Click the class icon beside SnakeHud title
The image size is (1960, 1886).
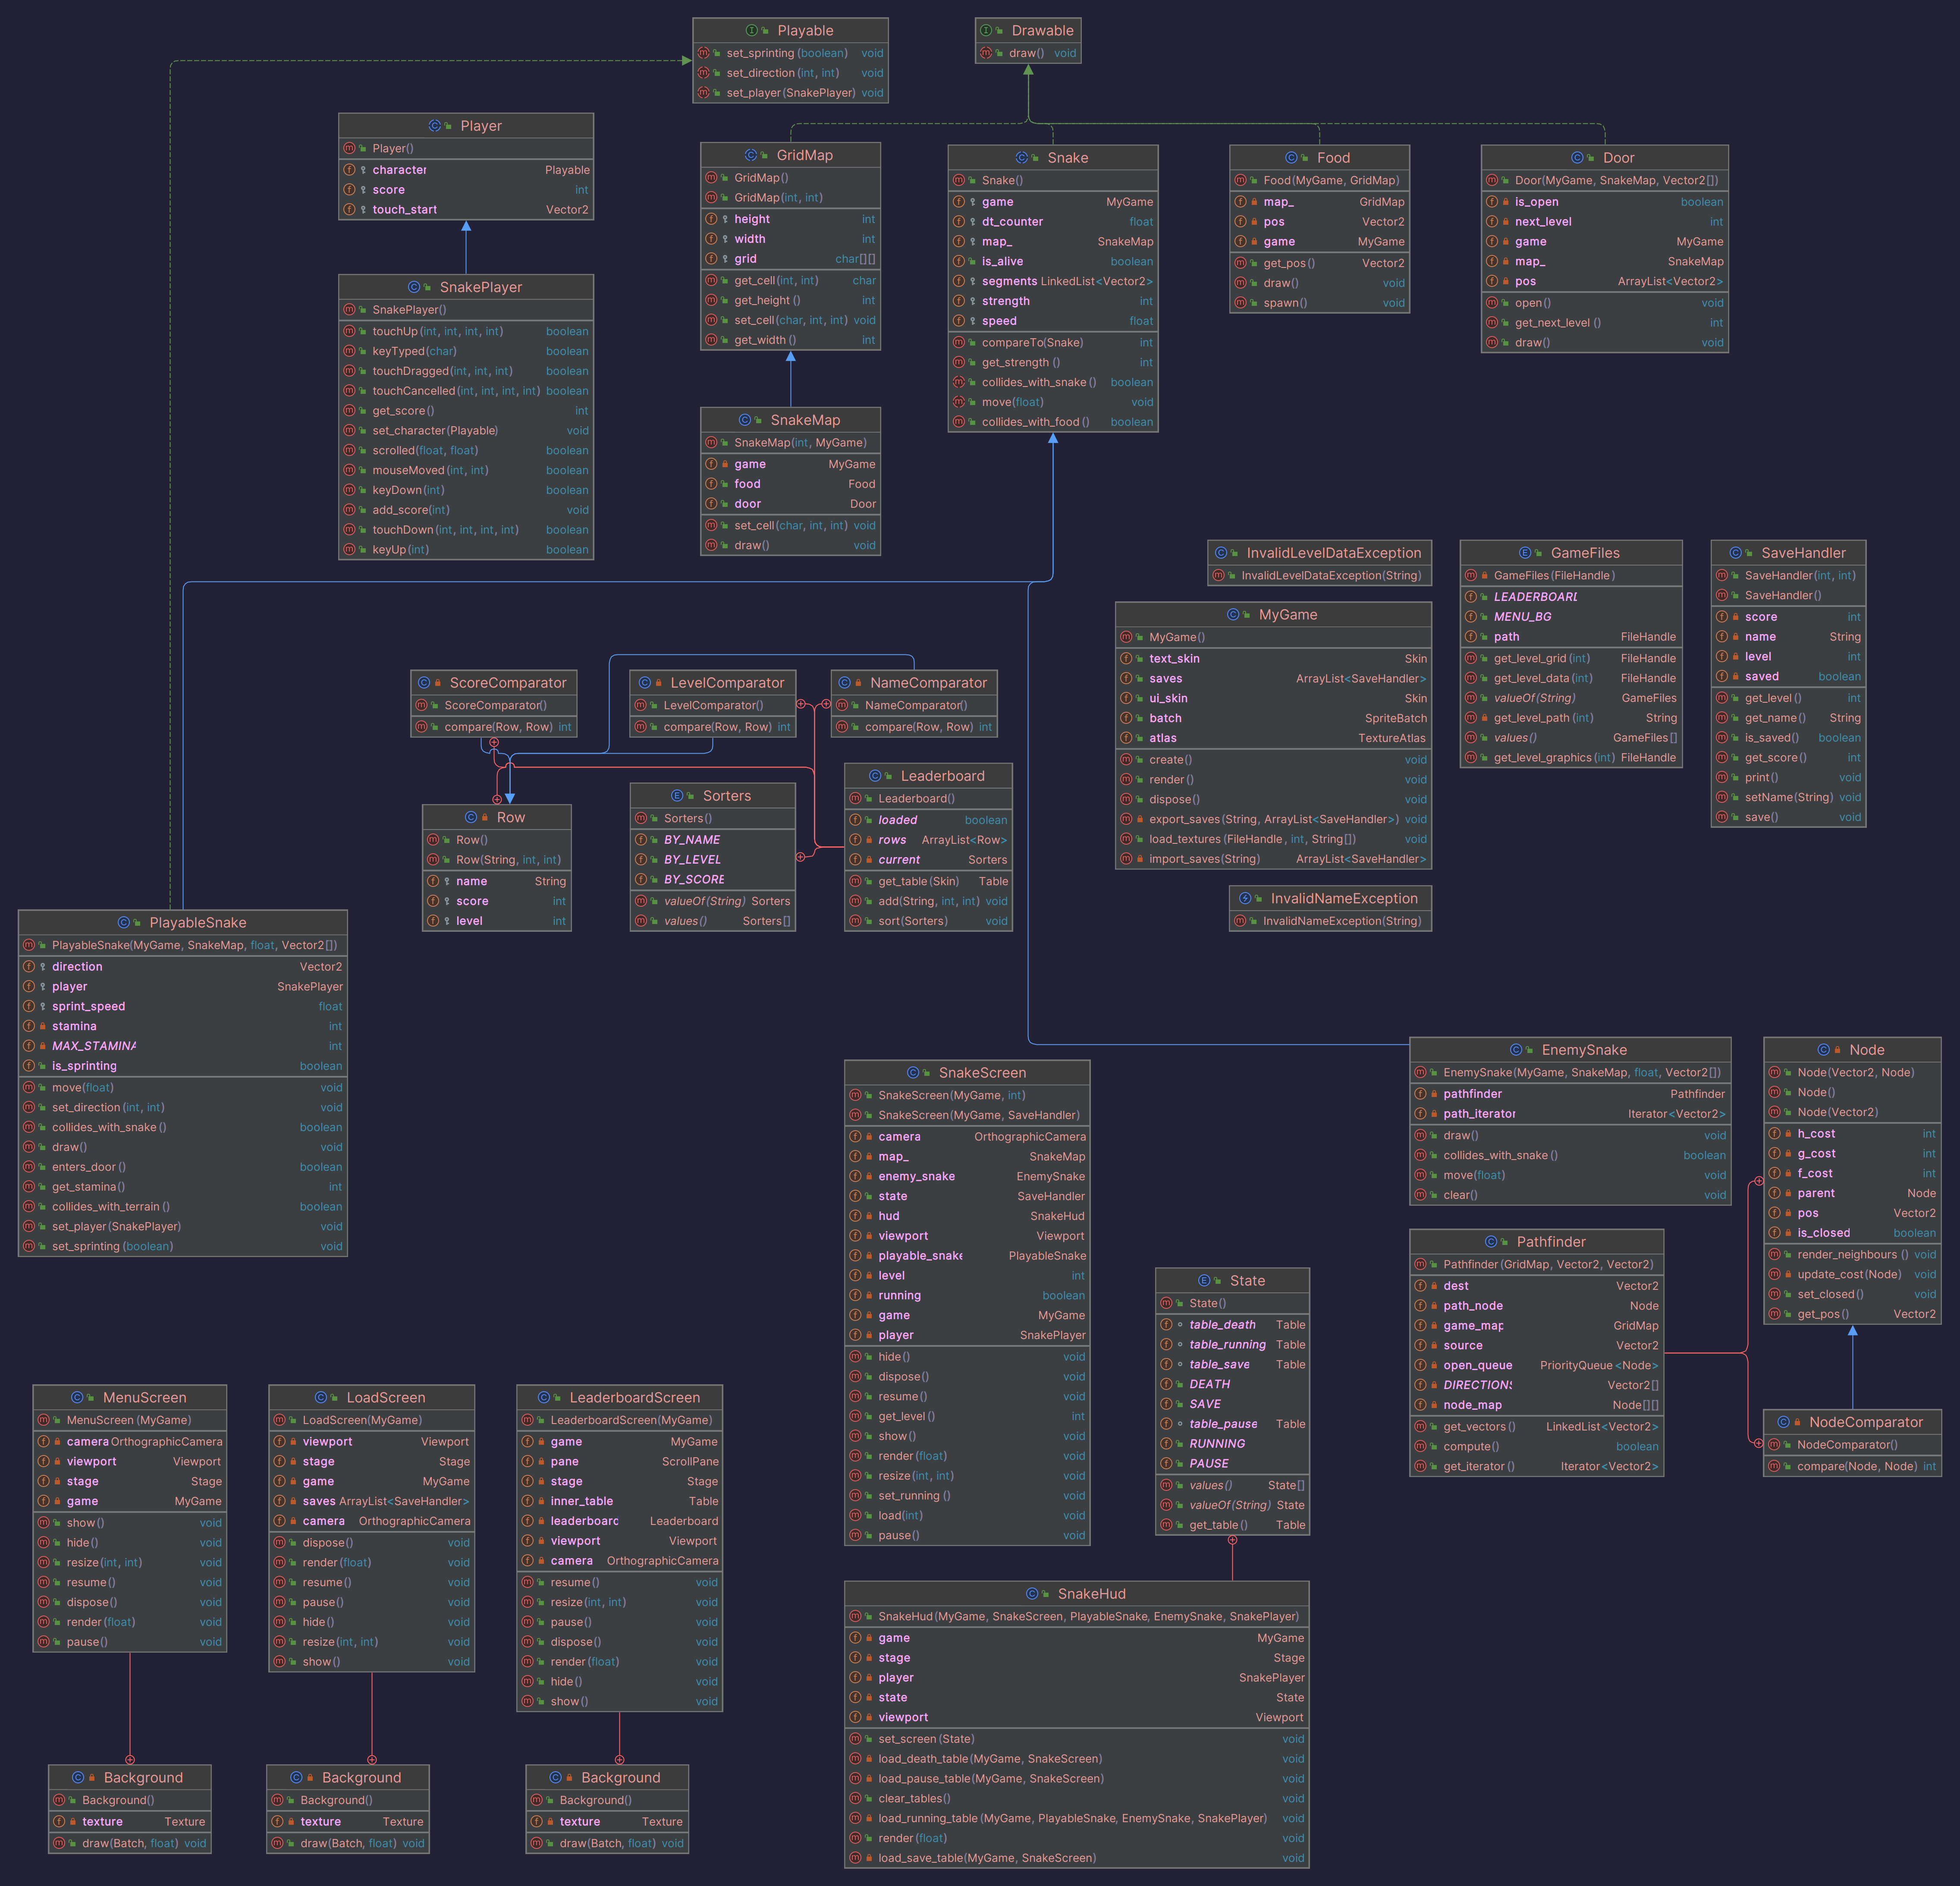point(1032,1594)
